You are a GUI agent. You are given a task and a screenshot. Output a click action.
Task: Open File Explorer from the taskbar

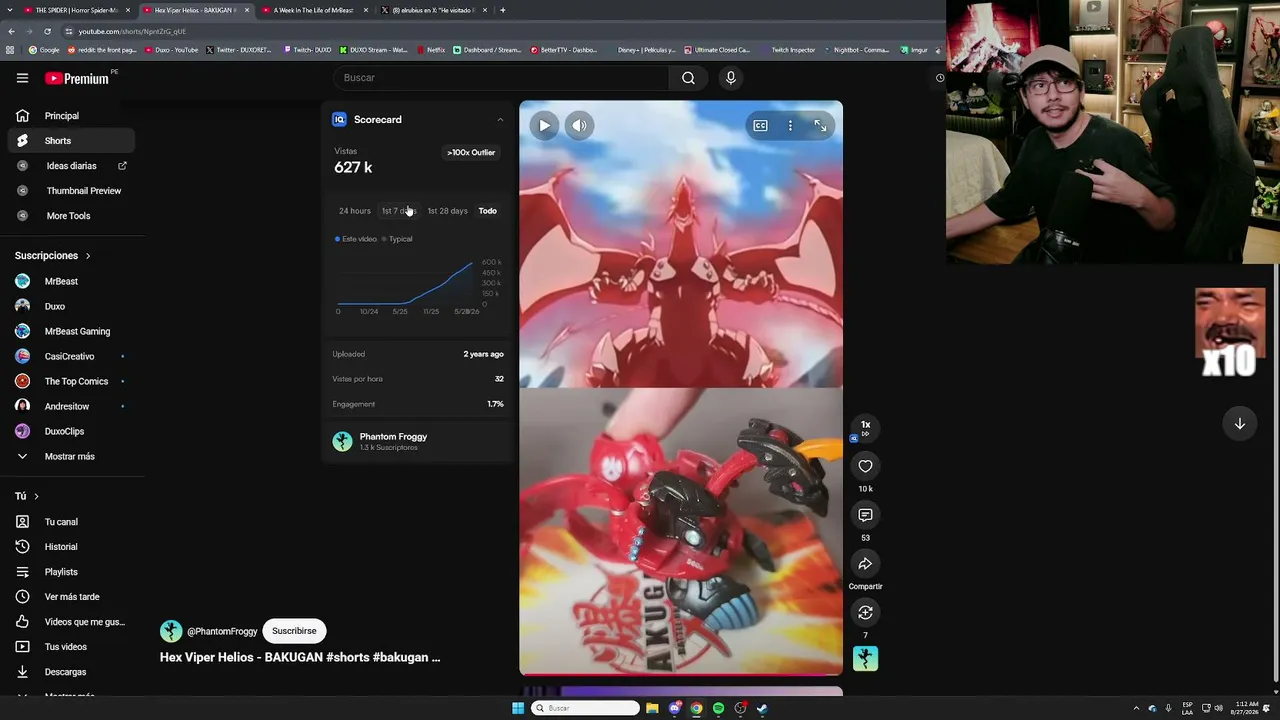coord(652,708)
